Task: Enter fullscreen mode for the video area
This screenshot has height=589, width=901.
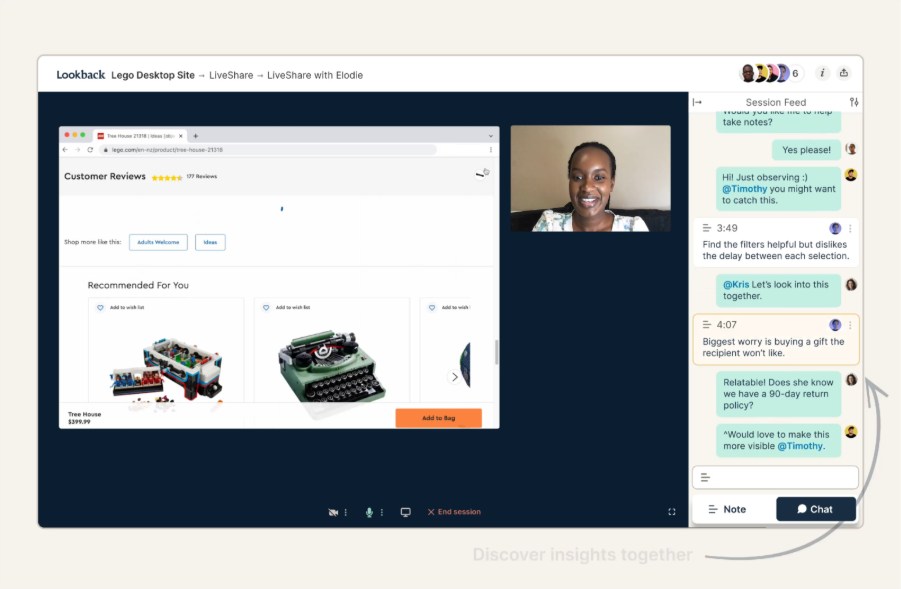Action: point(672,512)
